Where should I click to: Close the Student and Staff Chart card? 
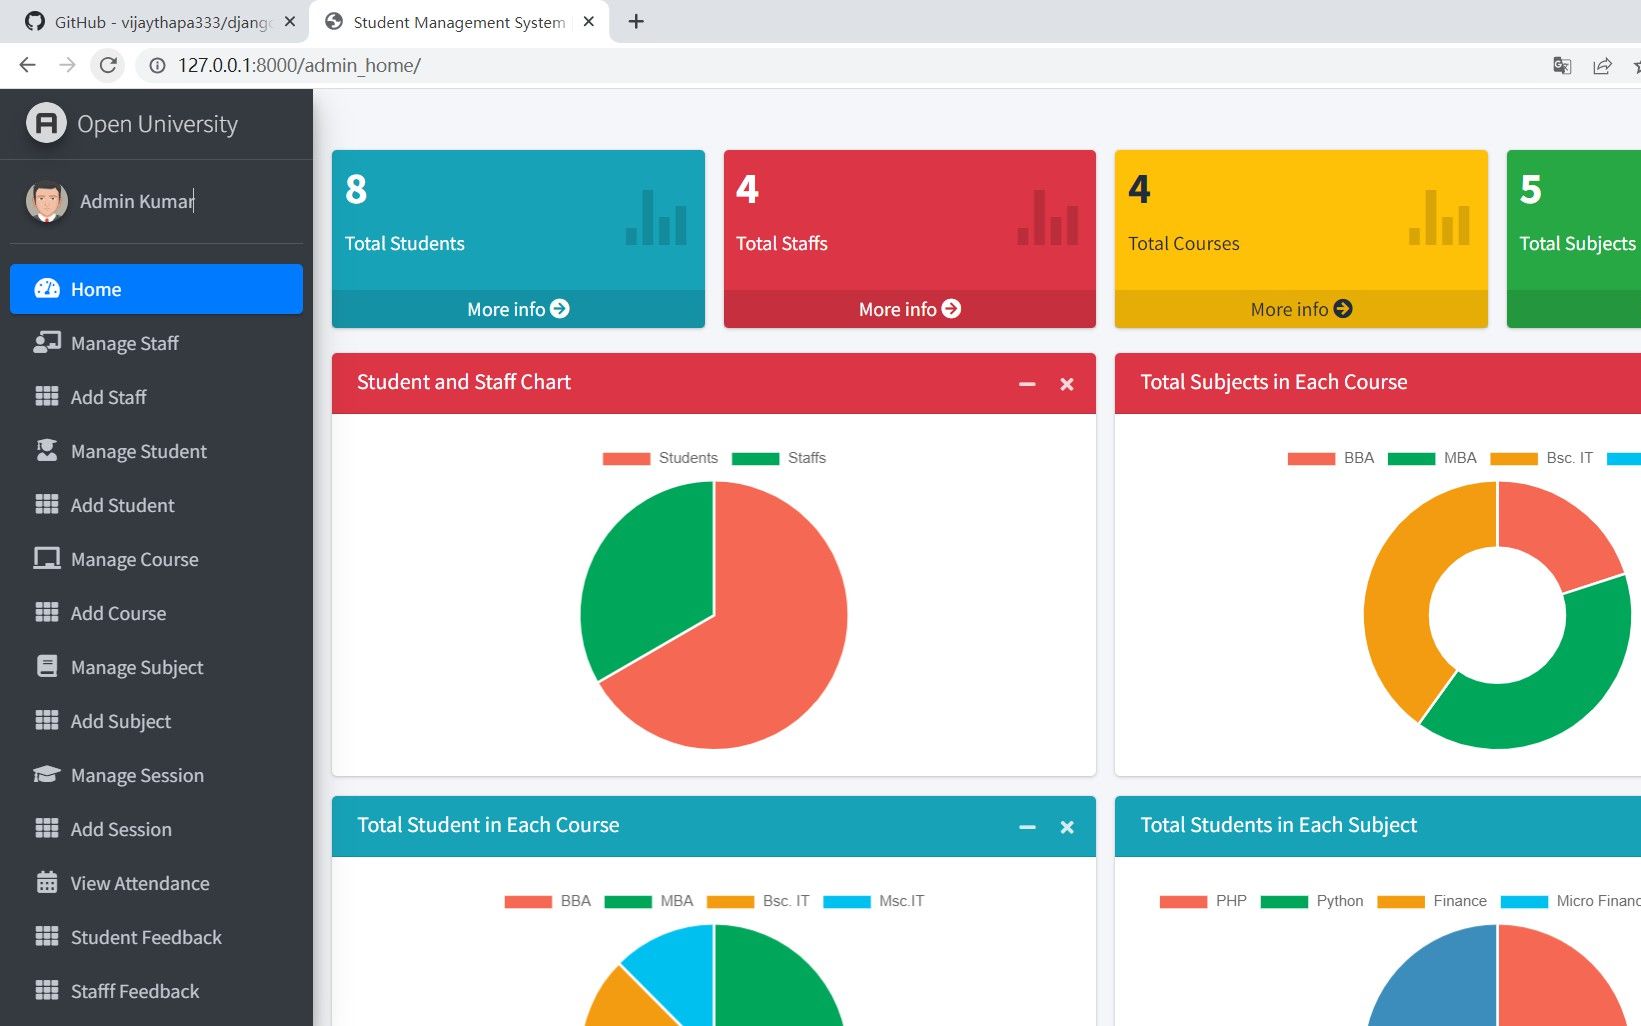pos(1067,384)
